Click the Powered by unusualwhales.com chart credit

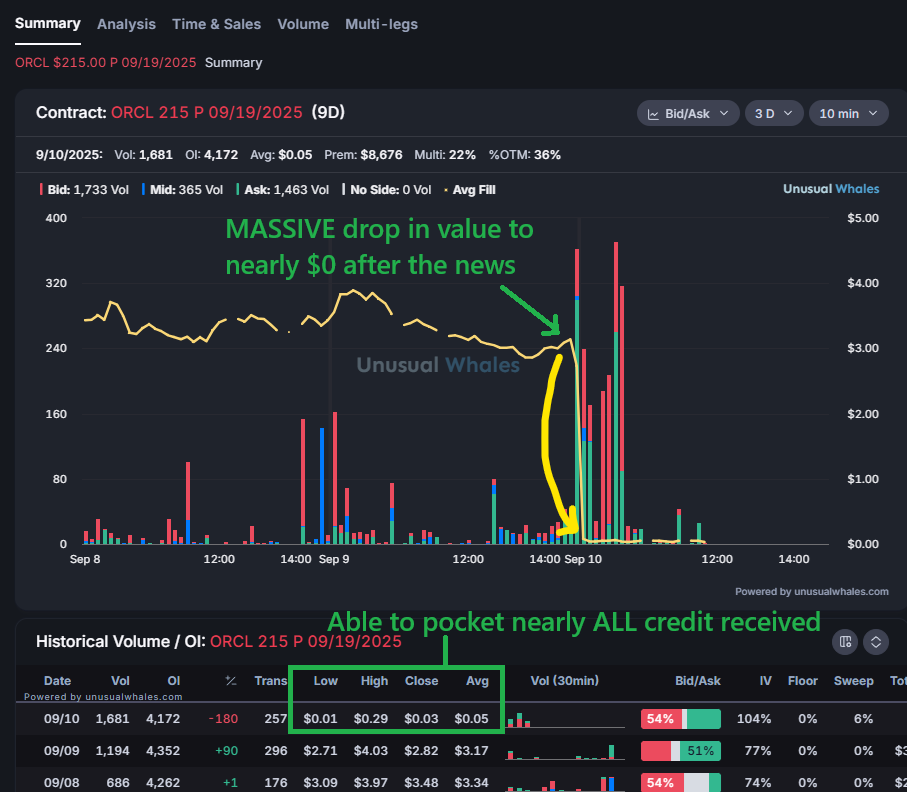[812, 591]
